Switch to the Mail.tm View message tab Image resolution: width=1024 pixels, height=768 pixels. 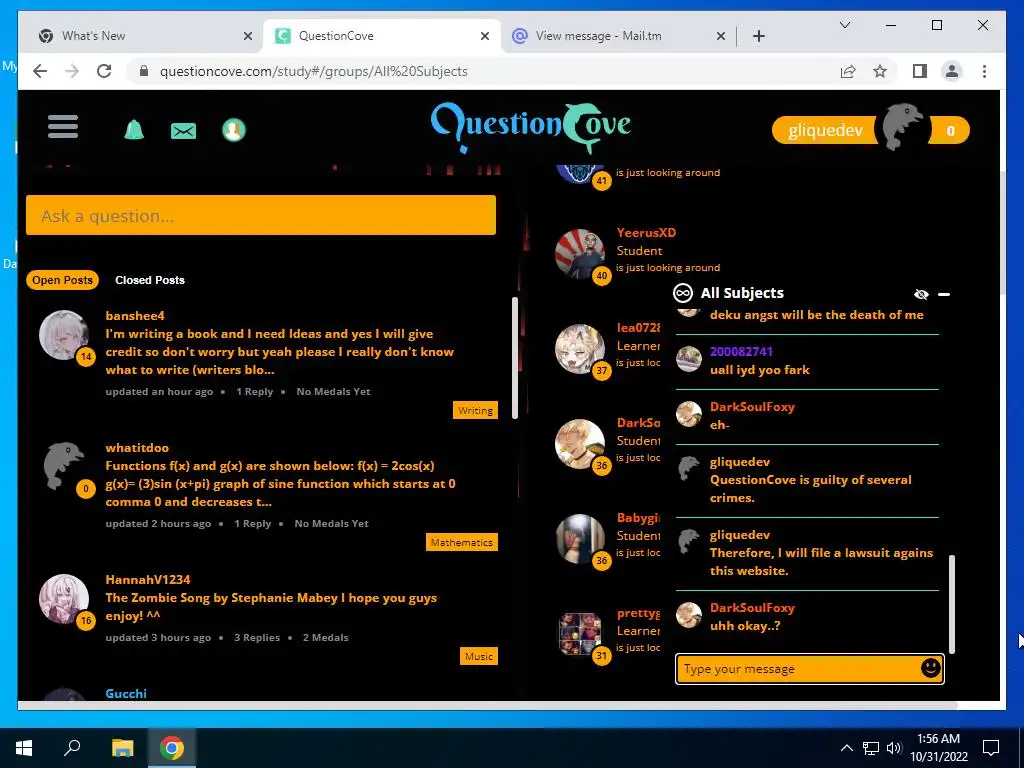617,36
